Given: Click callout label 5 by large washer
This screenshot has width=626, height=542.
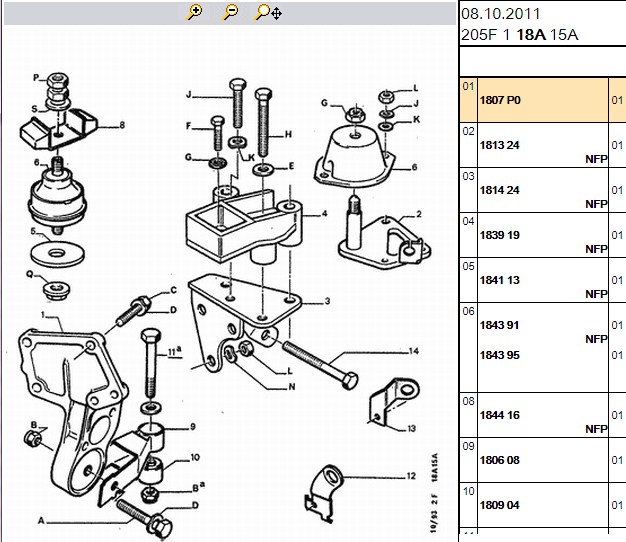Looking at the screenshot, I should click(34, 231).
